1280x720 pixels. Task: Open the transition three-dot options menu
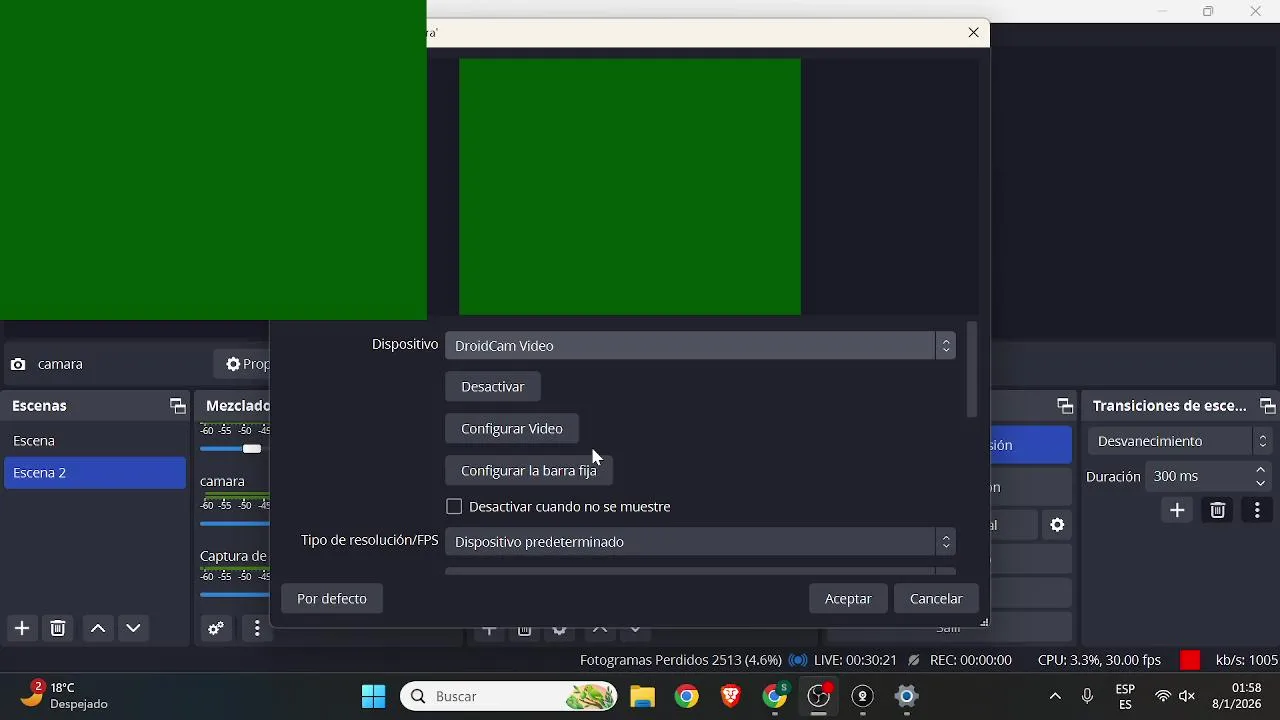pos(1257,511)
